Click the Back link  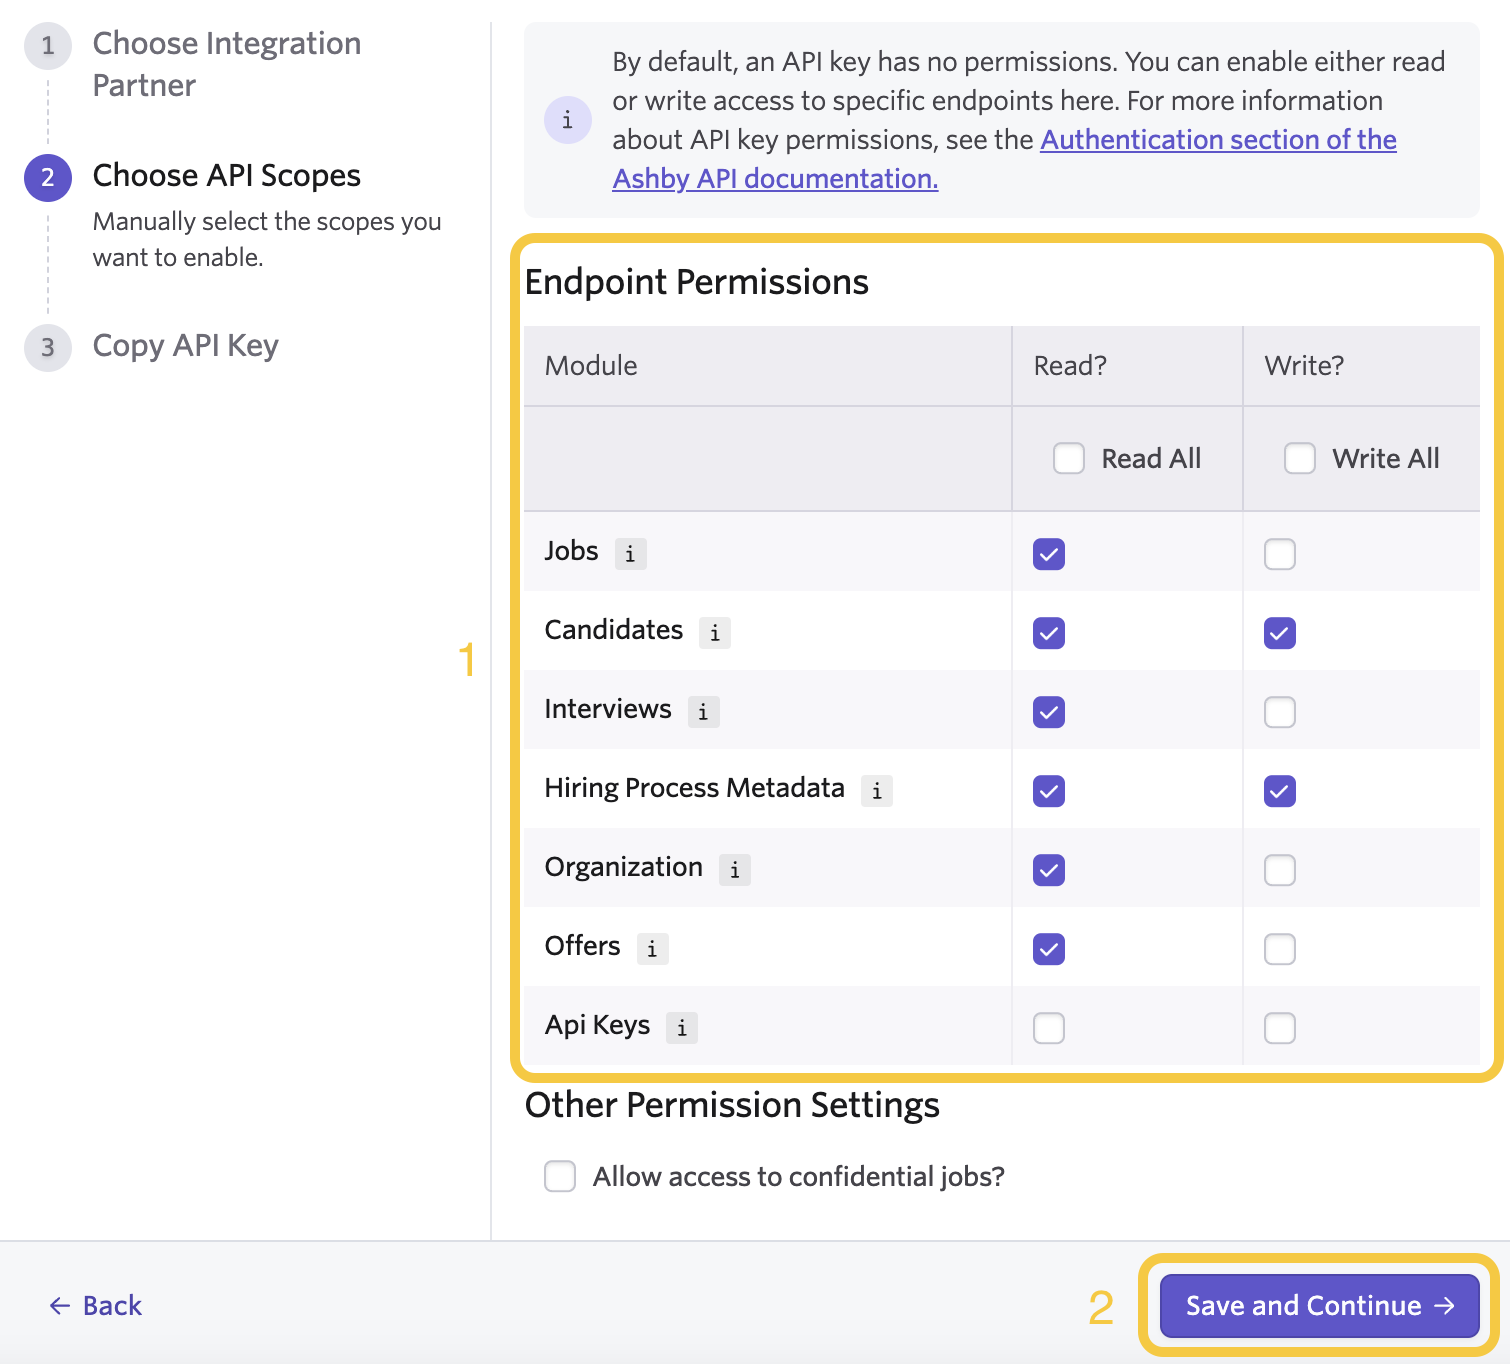tap(95, 1305)
